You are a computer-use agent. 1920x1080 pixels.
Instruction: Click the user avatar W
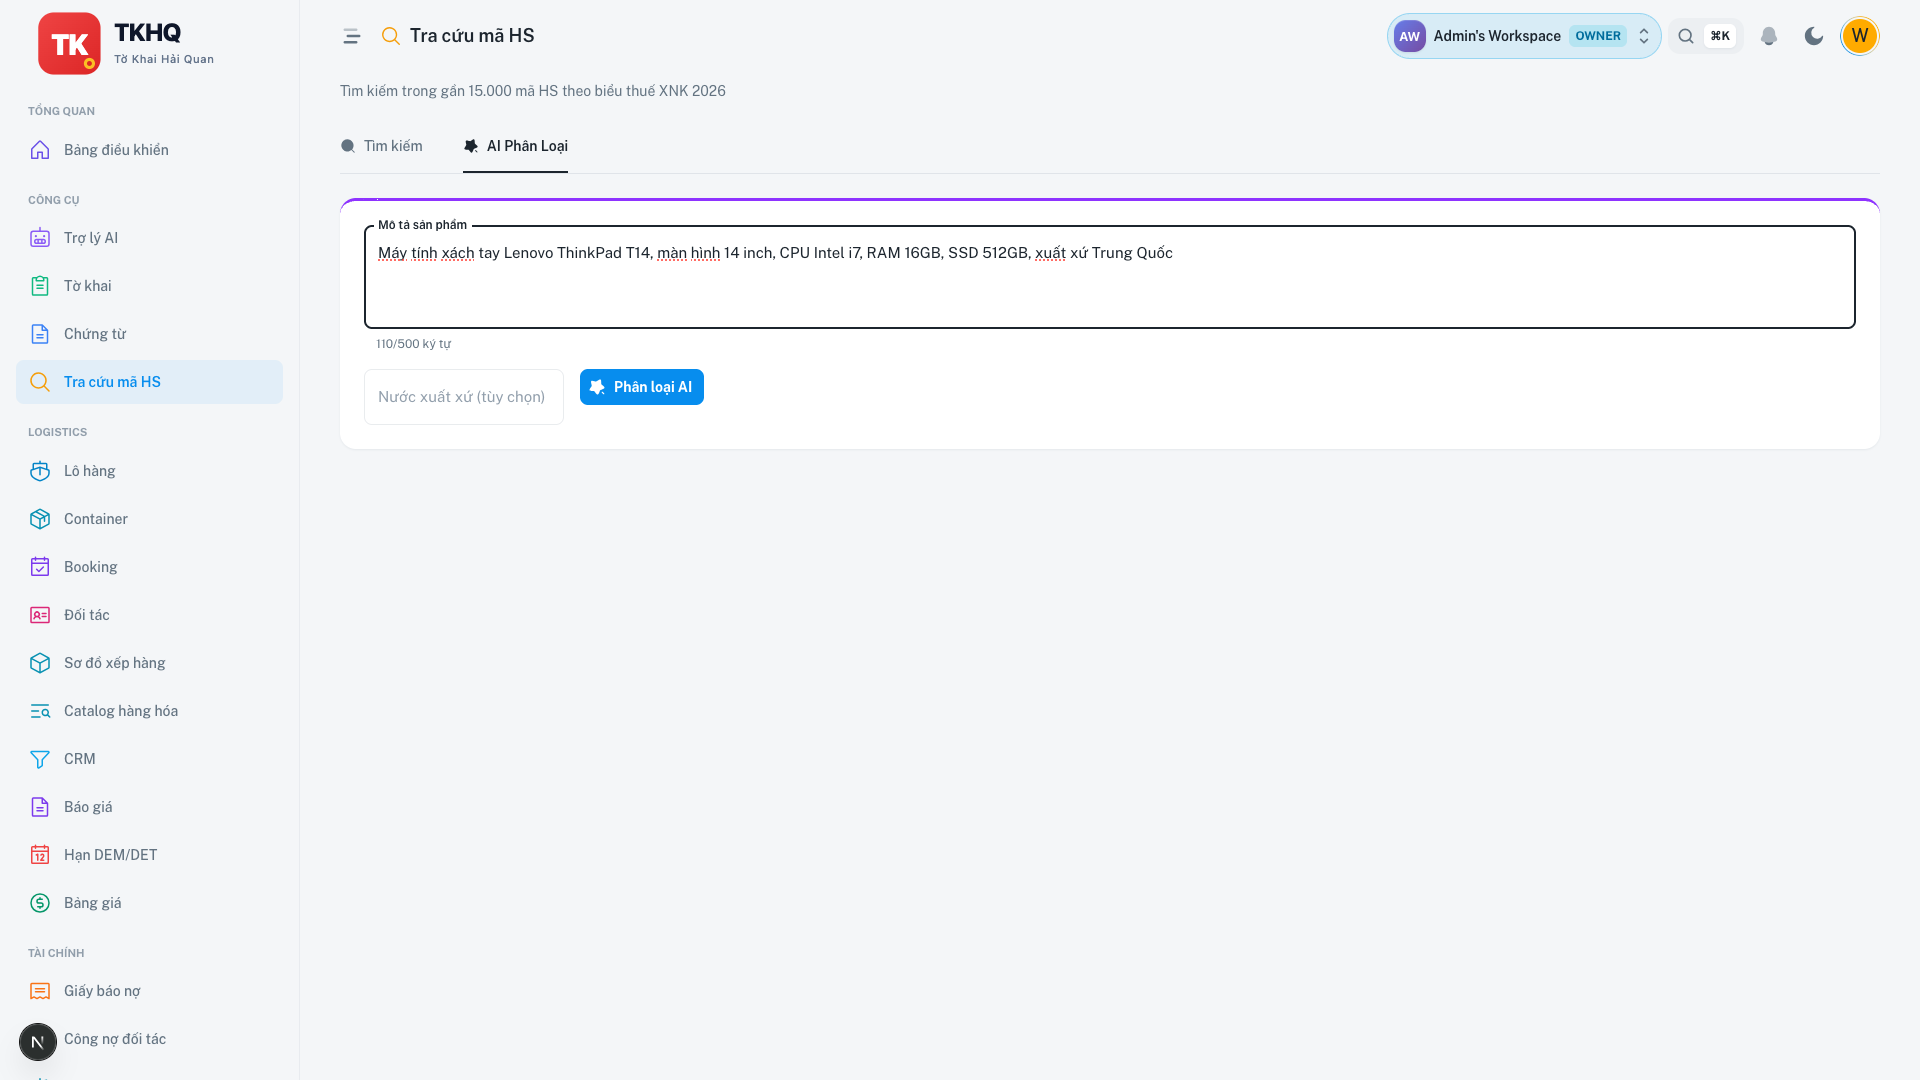(x=1860, y=36)
